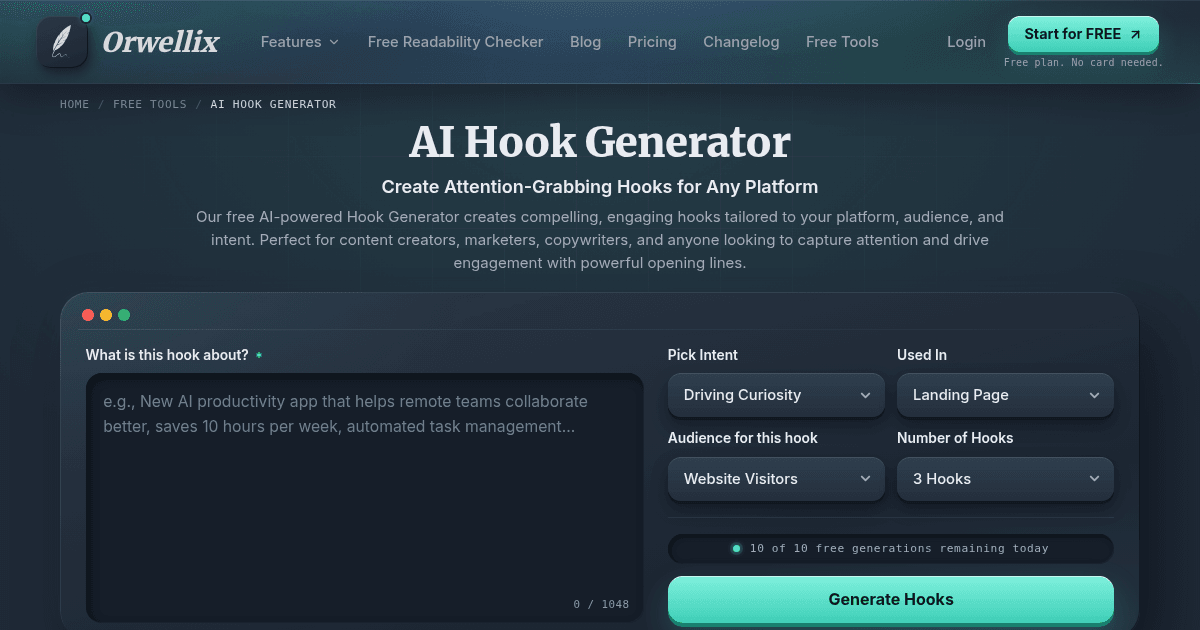Focus the hook description text area

(x=365, y=498)
